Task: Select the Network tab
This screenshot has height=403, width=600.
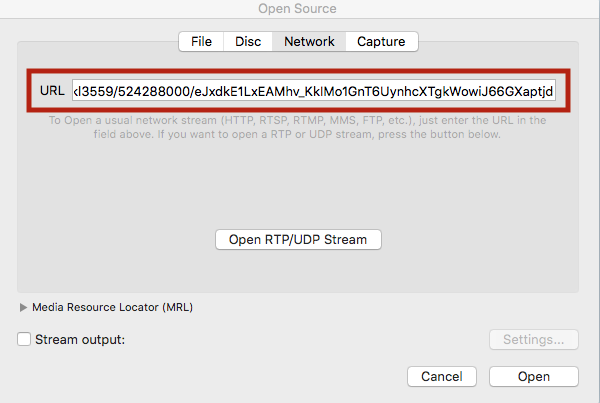Action: (x=309, y=41)
